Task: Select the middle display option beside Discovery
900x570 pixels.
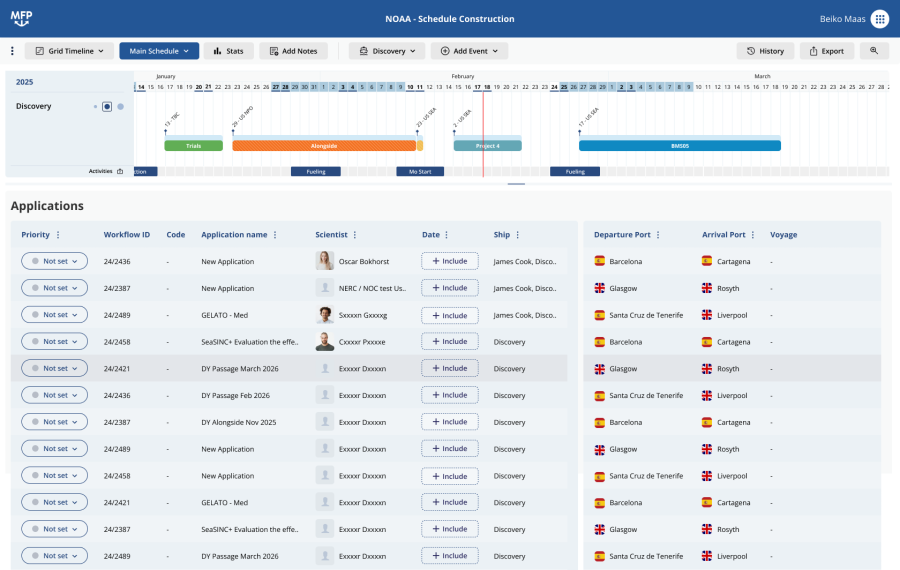Action: (x=107, y=106)
